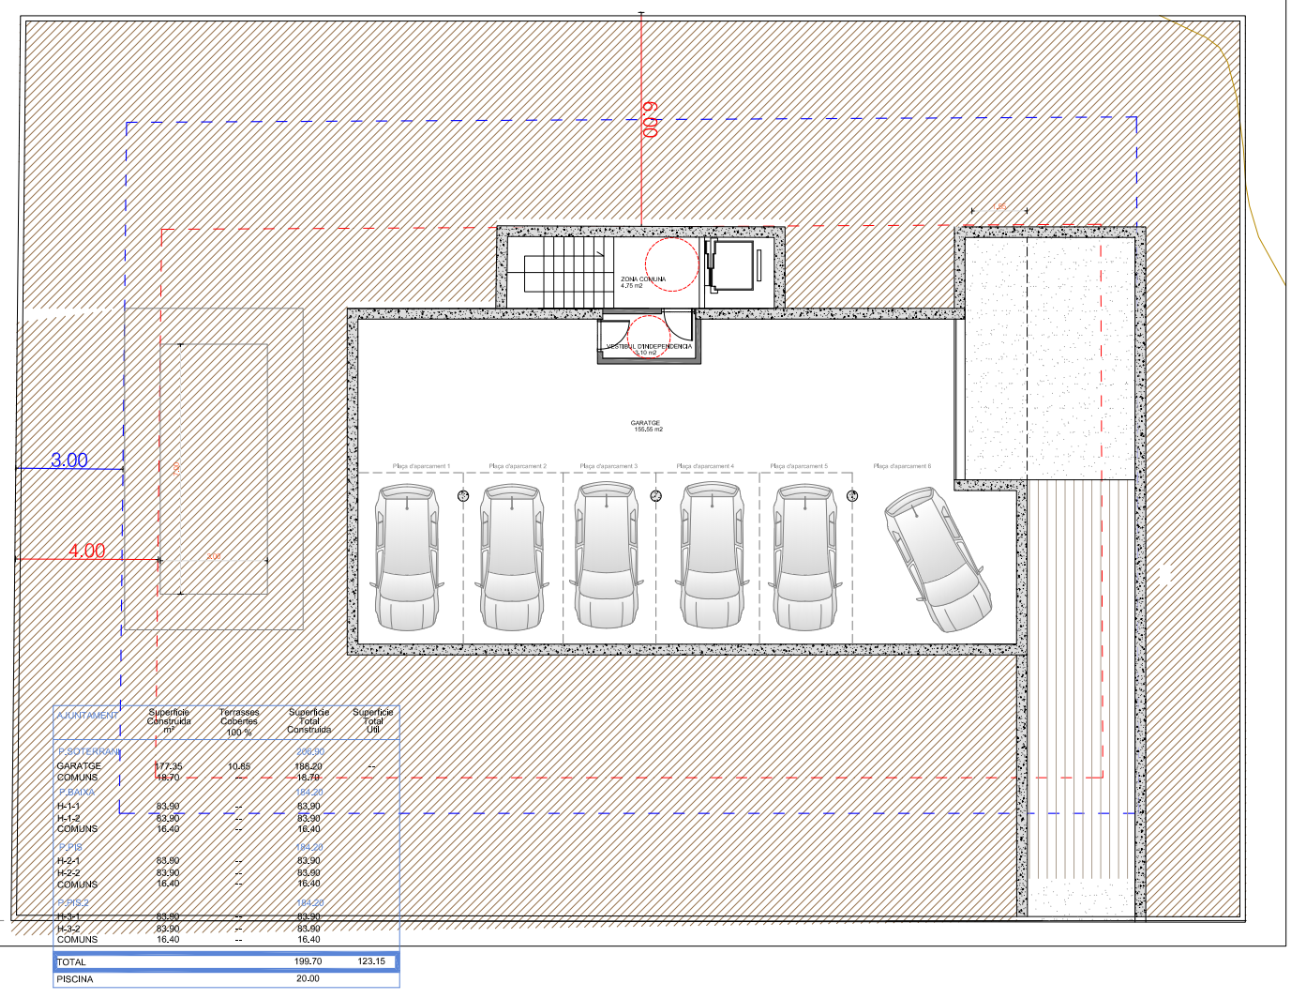Select the P.SOTERRANI heading in the table
Viewport: 1306px width, 993px height.
tap(89, 751)
